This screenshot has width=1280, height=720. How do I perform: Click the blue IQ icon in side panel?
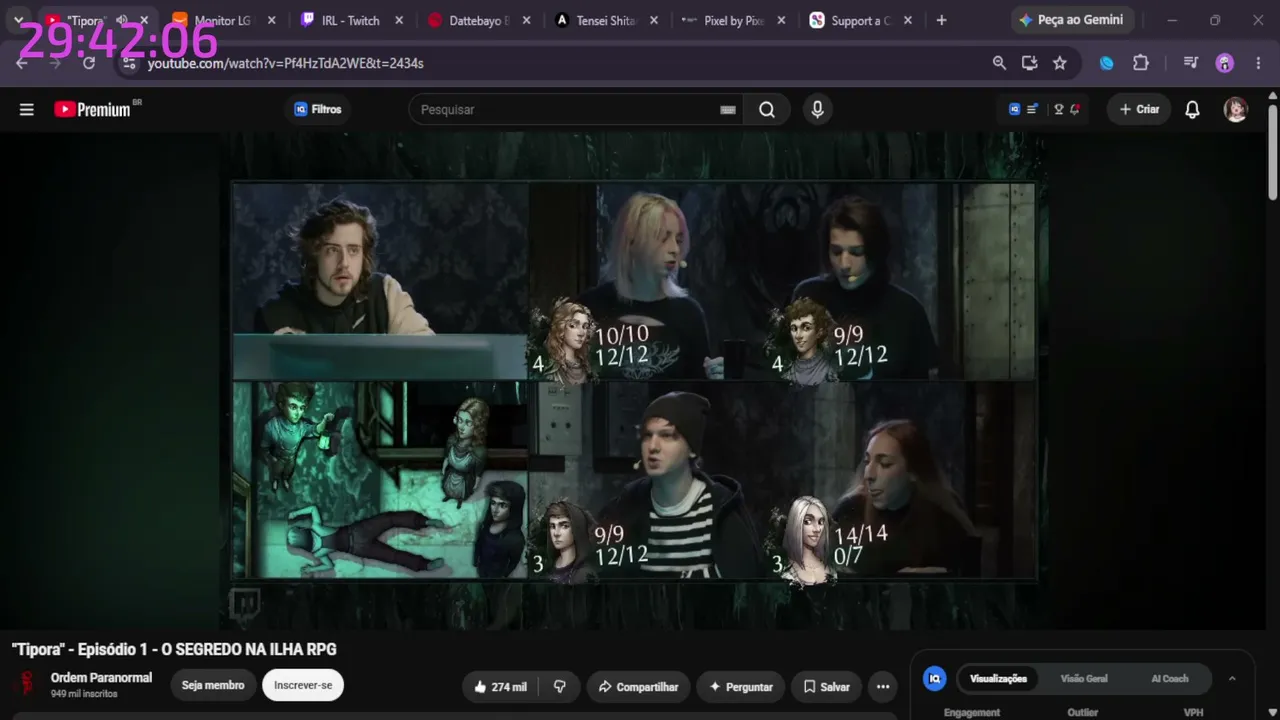coord(935,679)
